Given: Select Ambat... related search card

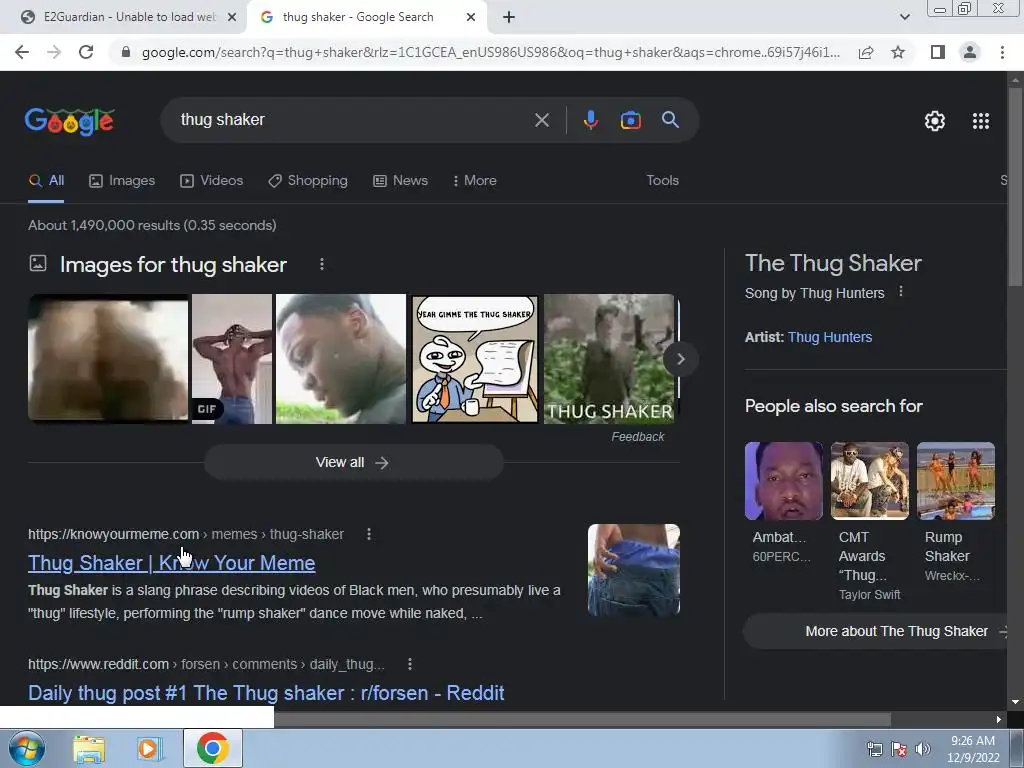Looking at the screenshot, I should coord(784,503).
